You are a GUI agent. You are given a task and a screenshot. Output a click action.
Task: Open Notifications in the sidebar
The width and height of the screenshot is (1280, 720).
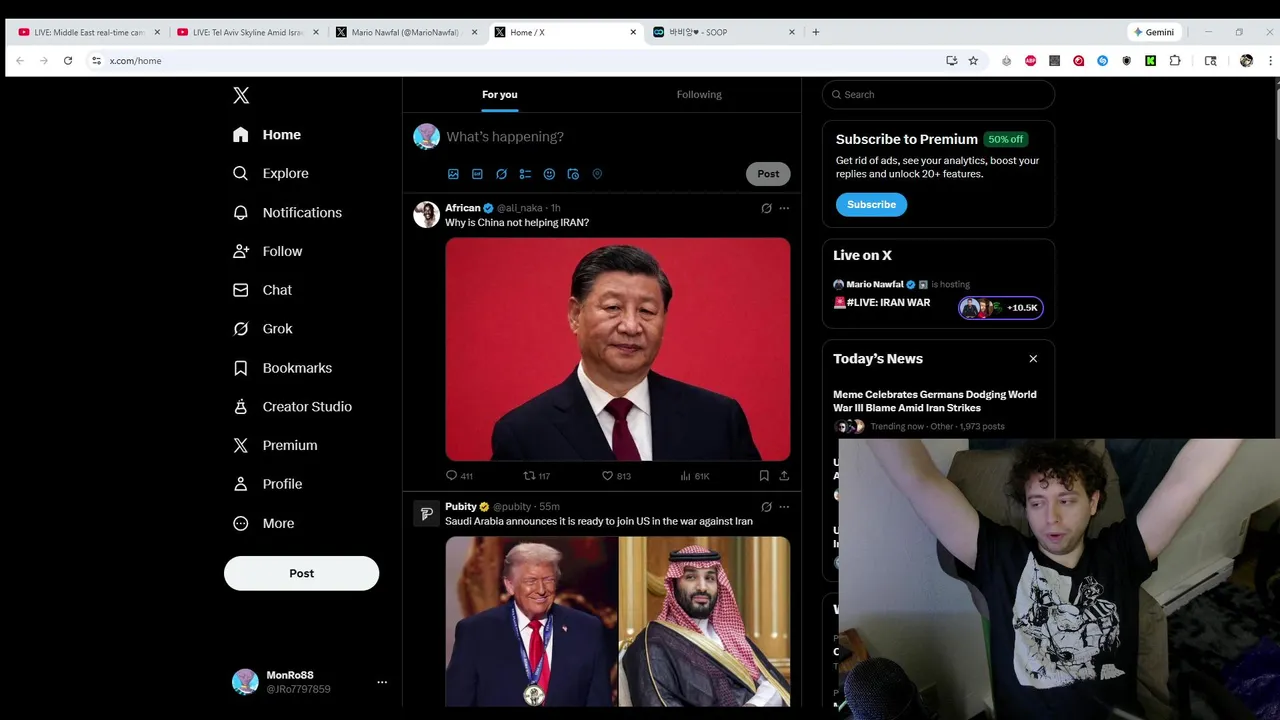click(287, 212)
